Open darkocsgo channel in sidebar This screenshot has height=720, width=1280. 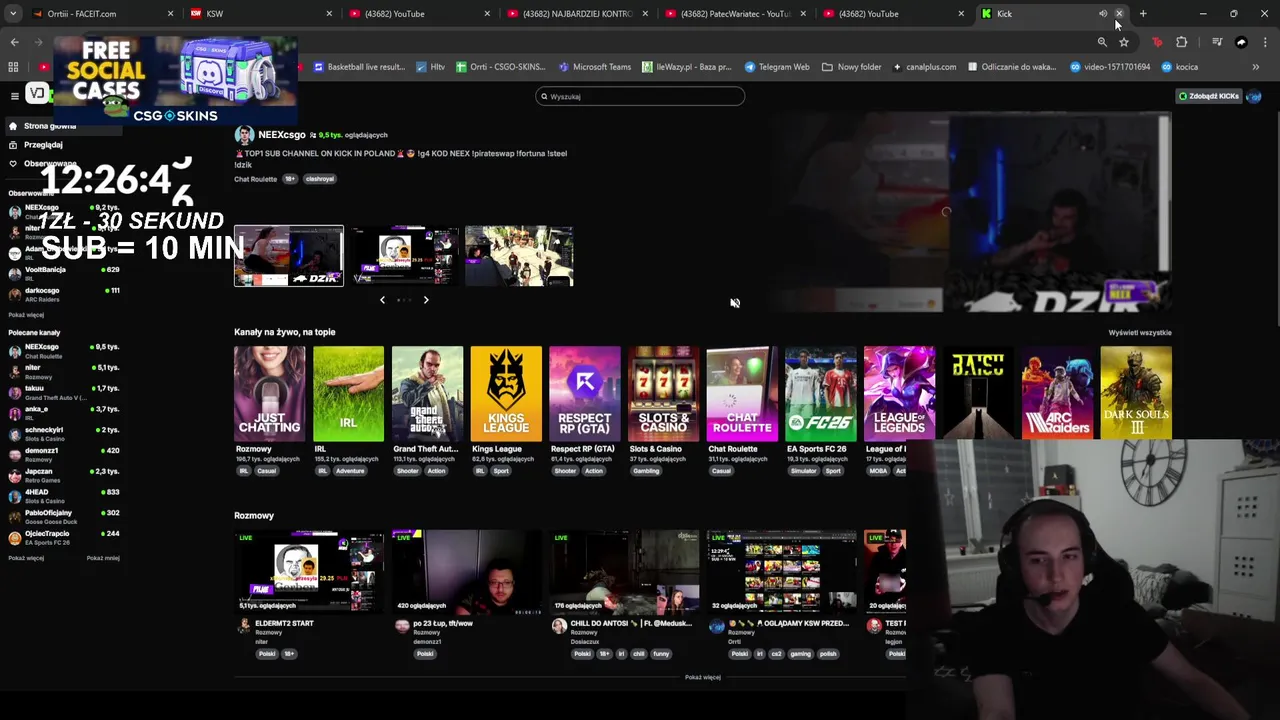coord(64,294)
